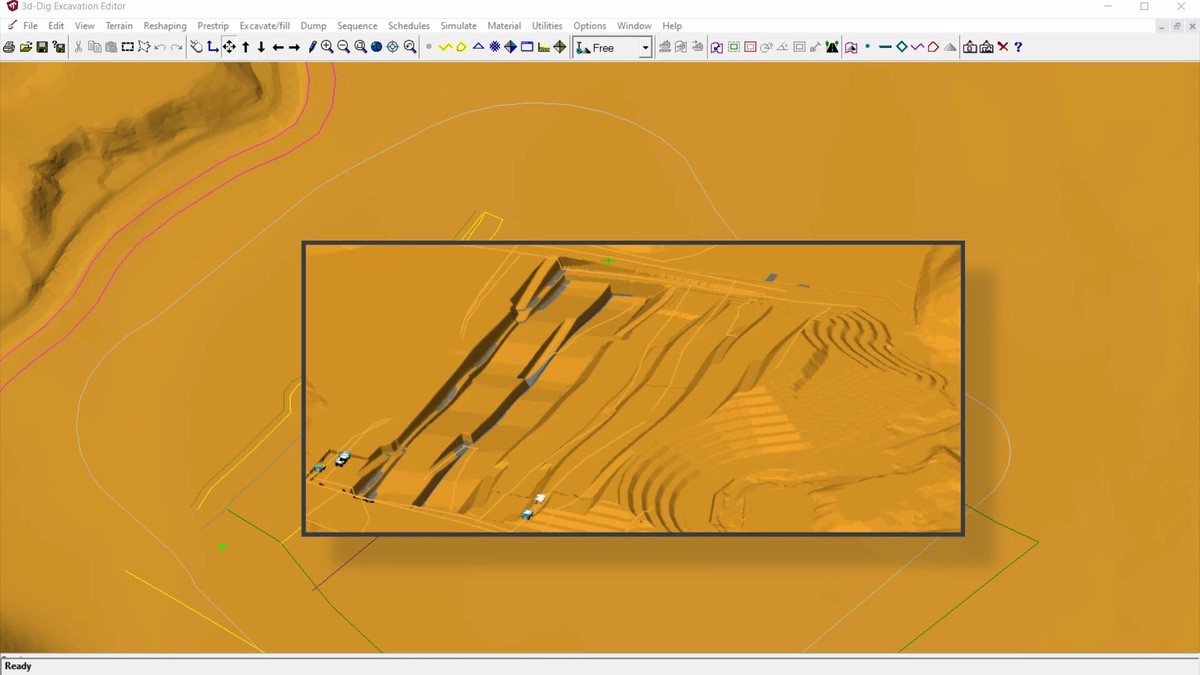
Task: Open the Free mode dropdown arrow
Action: coord(646,48)
